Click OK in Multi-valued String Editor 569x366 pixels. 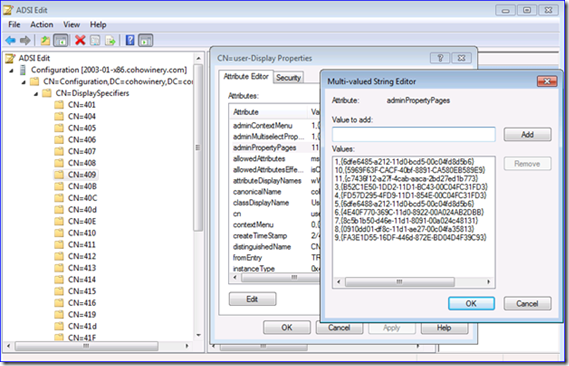(471, 304)
